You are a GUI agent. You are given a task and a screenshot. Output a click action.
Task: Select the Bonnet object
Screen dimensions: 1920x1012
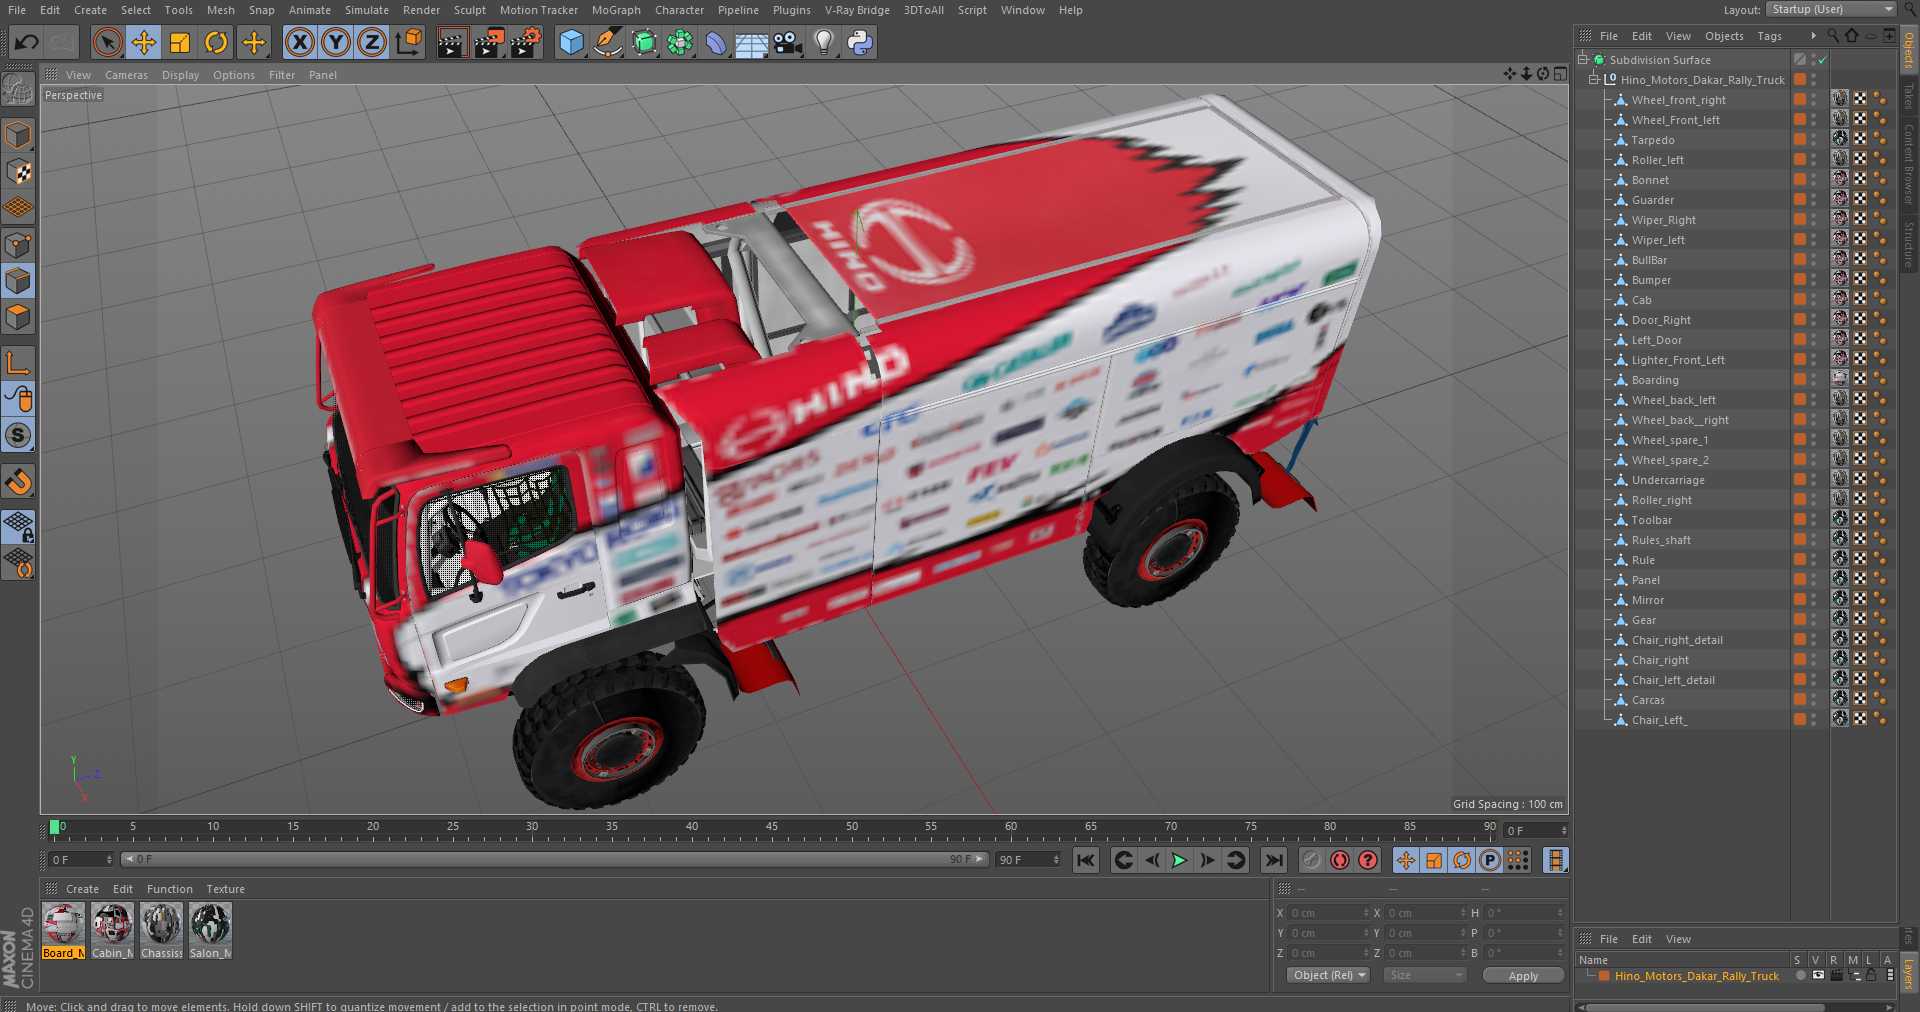click(1650, 180)
